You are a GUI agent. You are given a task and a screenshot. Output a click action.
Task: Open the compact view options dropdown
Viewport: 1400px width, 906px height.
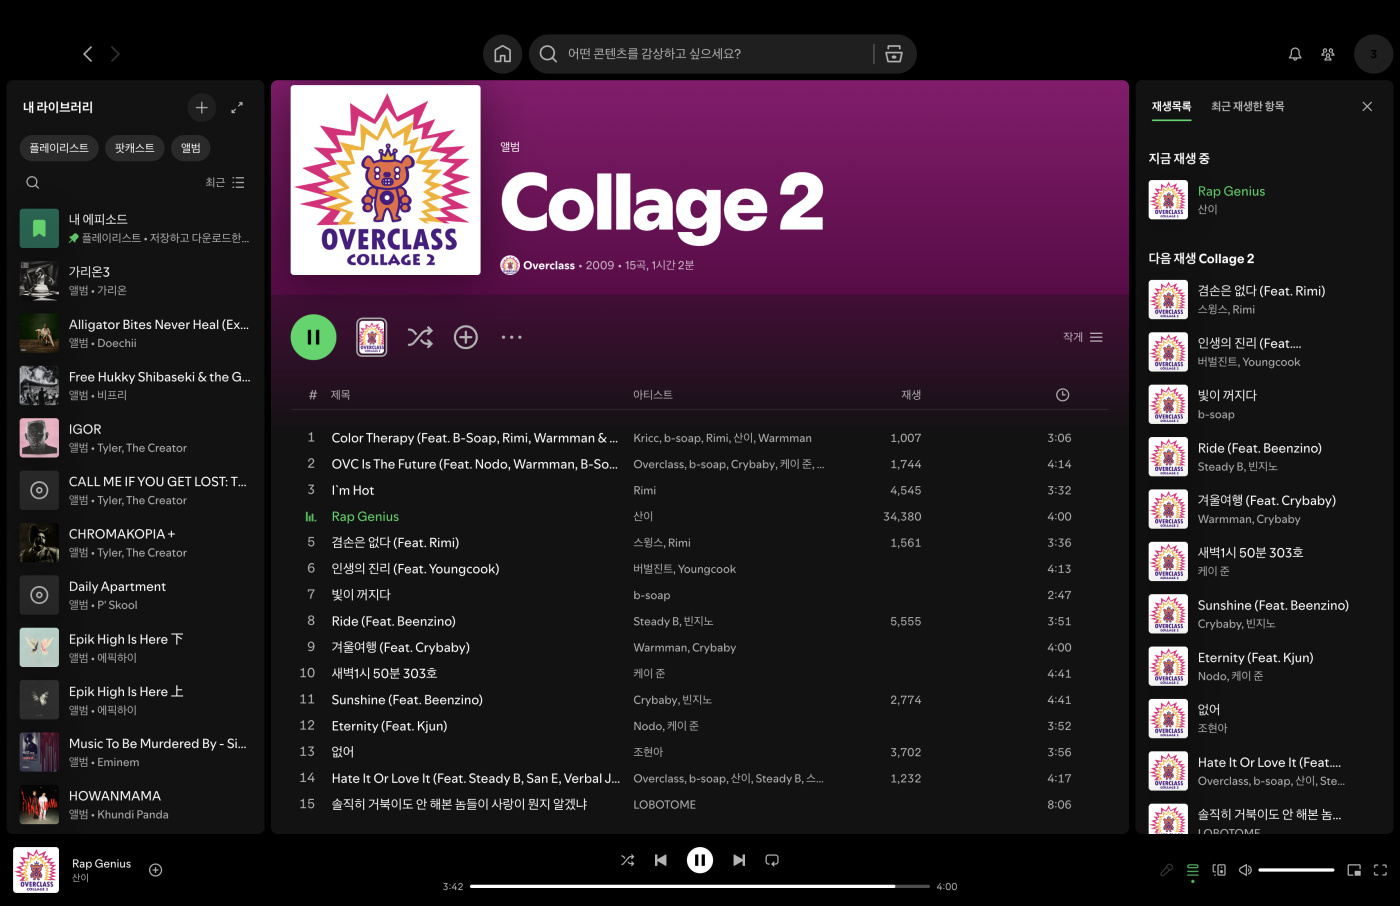point(1083,337)
